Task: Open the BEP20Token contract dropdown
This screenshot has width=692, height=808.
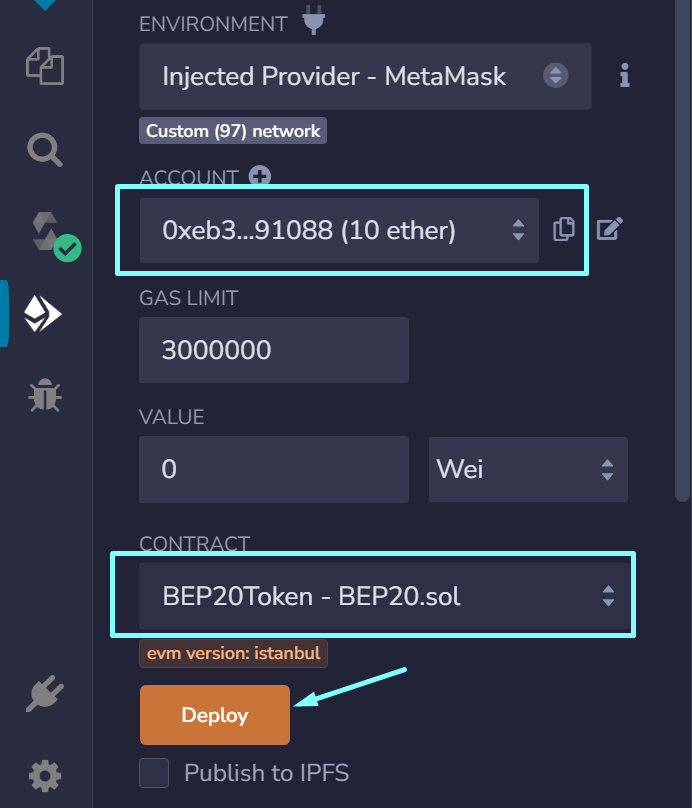Action: [x=384, y=596]
